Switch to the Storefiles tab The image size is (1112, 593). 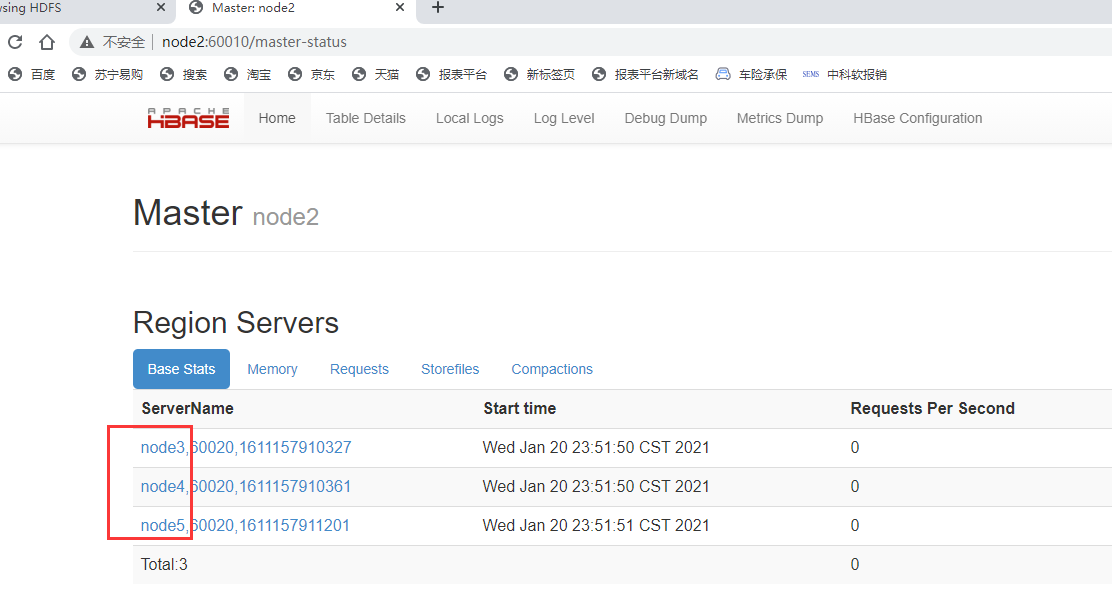[x=450, y=369]
